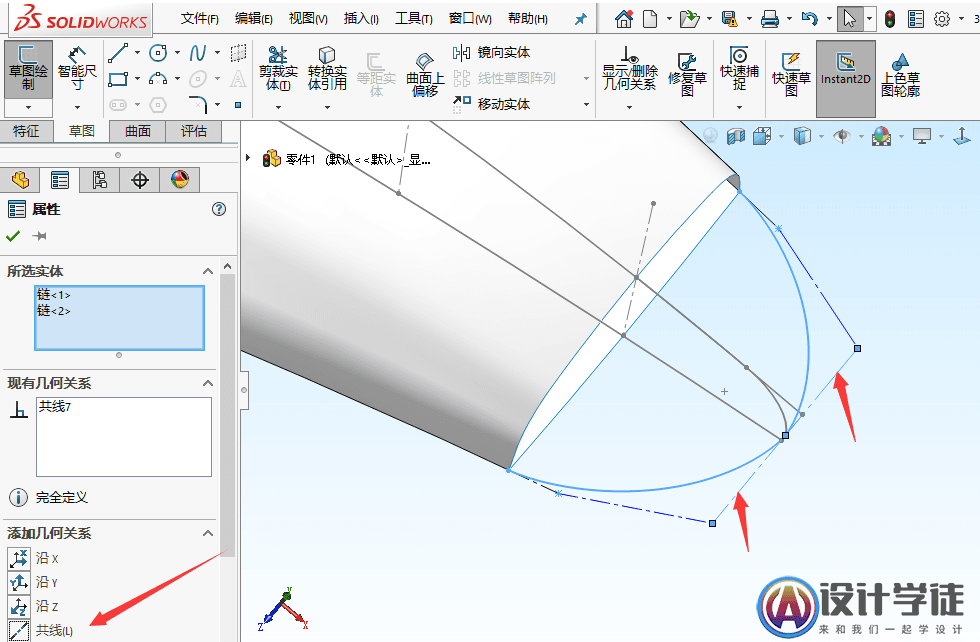Viewport: 980px width, 642px height.
Task: Click the 修复草图 repair sketch tool
Action: (687, 74)
